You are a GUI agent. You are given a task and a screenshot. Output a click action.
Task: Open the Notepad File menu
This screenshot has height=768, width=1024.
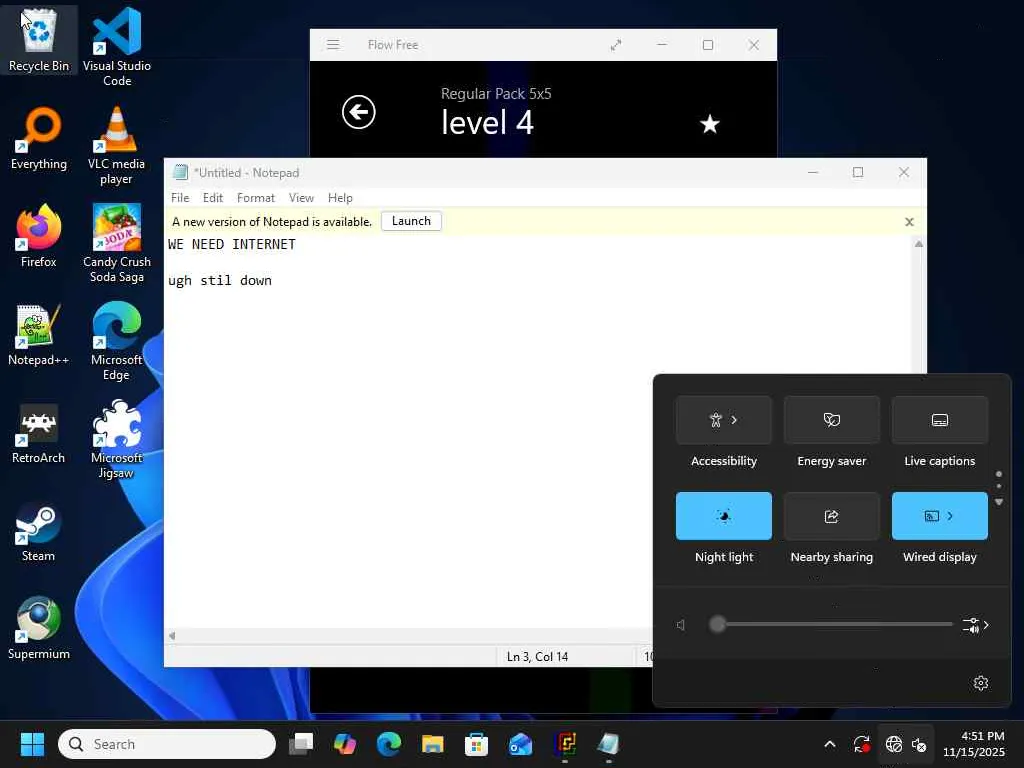tap(180, 198)
